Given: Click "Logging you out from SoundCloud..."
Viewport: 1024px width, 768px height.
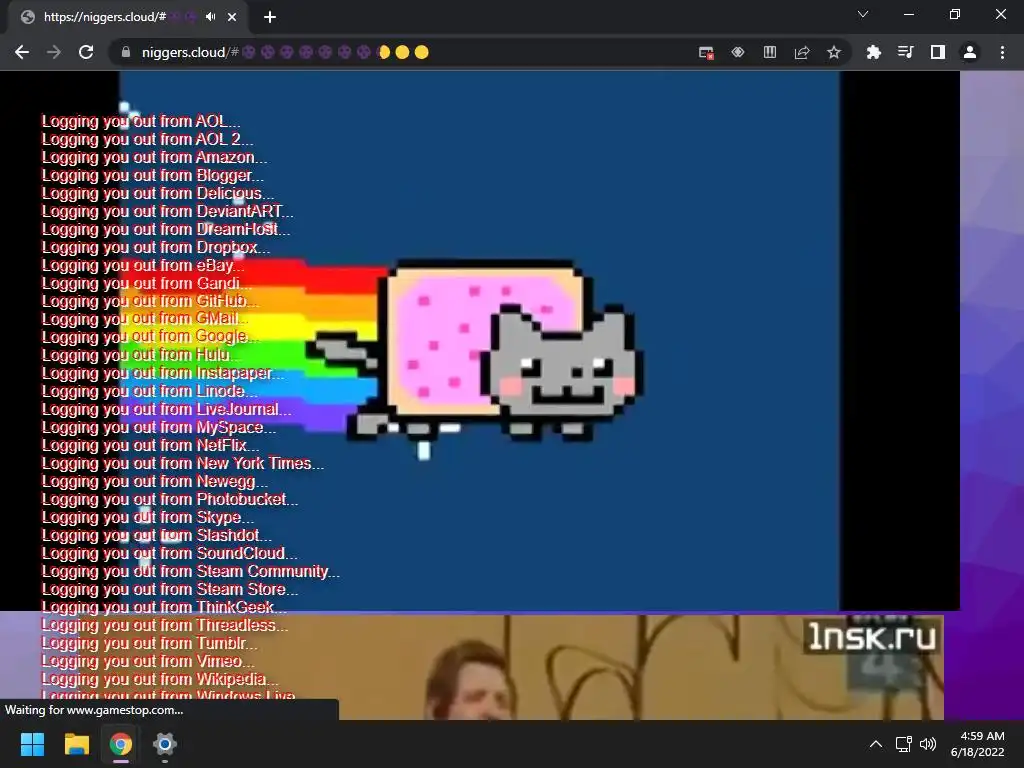Looking at the screenshot, I should 169,554.
